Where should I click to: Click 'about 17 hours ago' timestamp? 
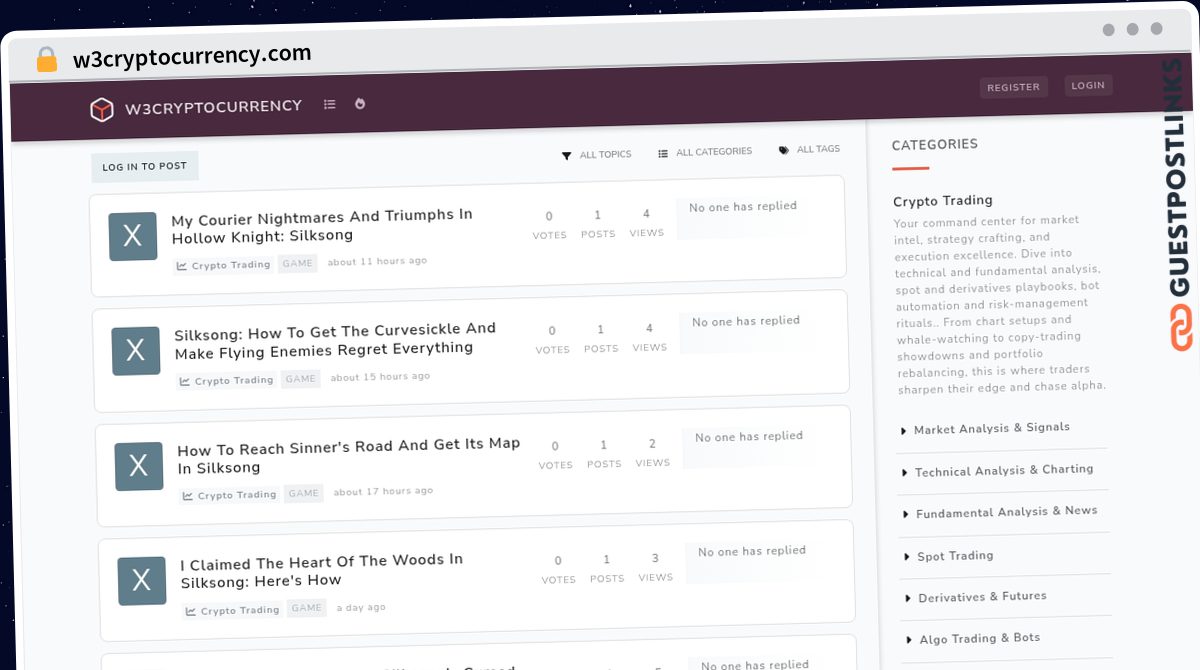click(x=383, y=491)
